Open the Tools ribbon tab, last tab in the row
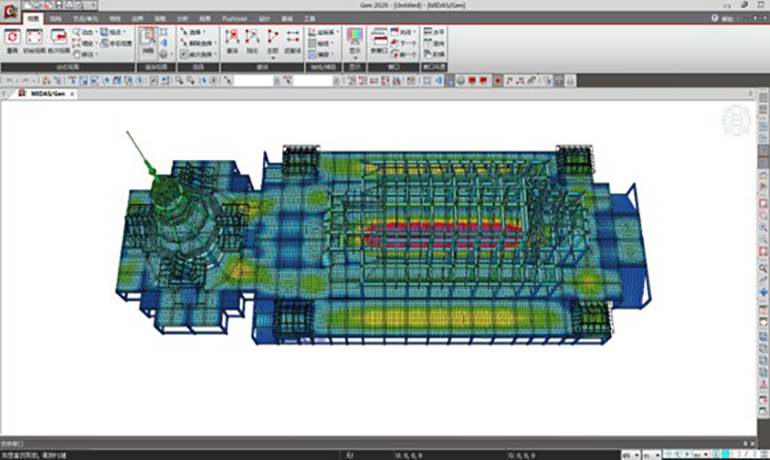This screenshot has height=460, width=770. [x=309, y=18]
